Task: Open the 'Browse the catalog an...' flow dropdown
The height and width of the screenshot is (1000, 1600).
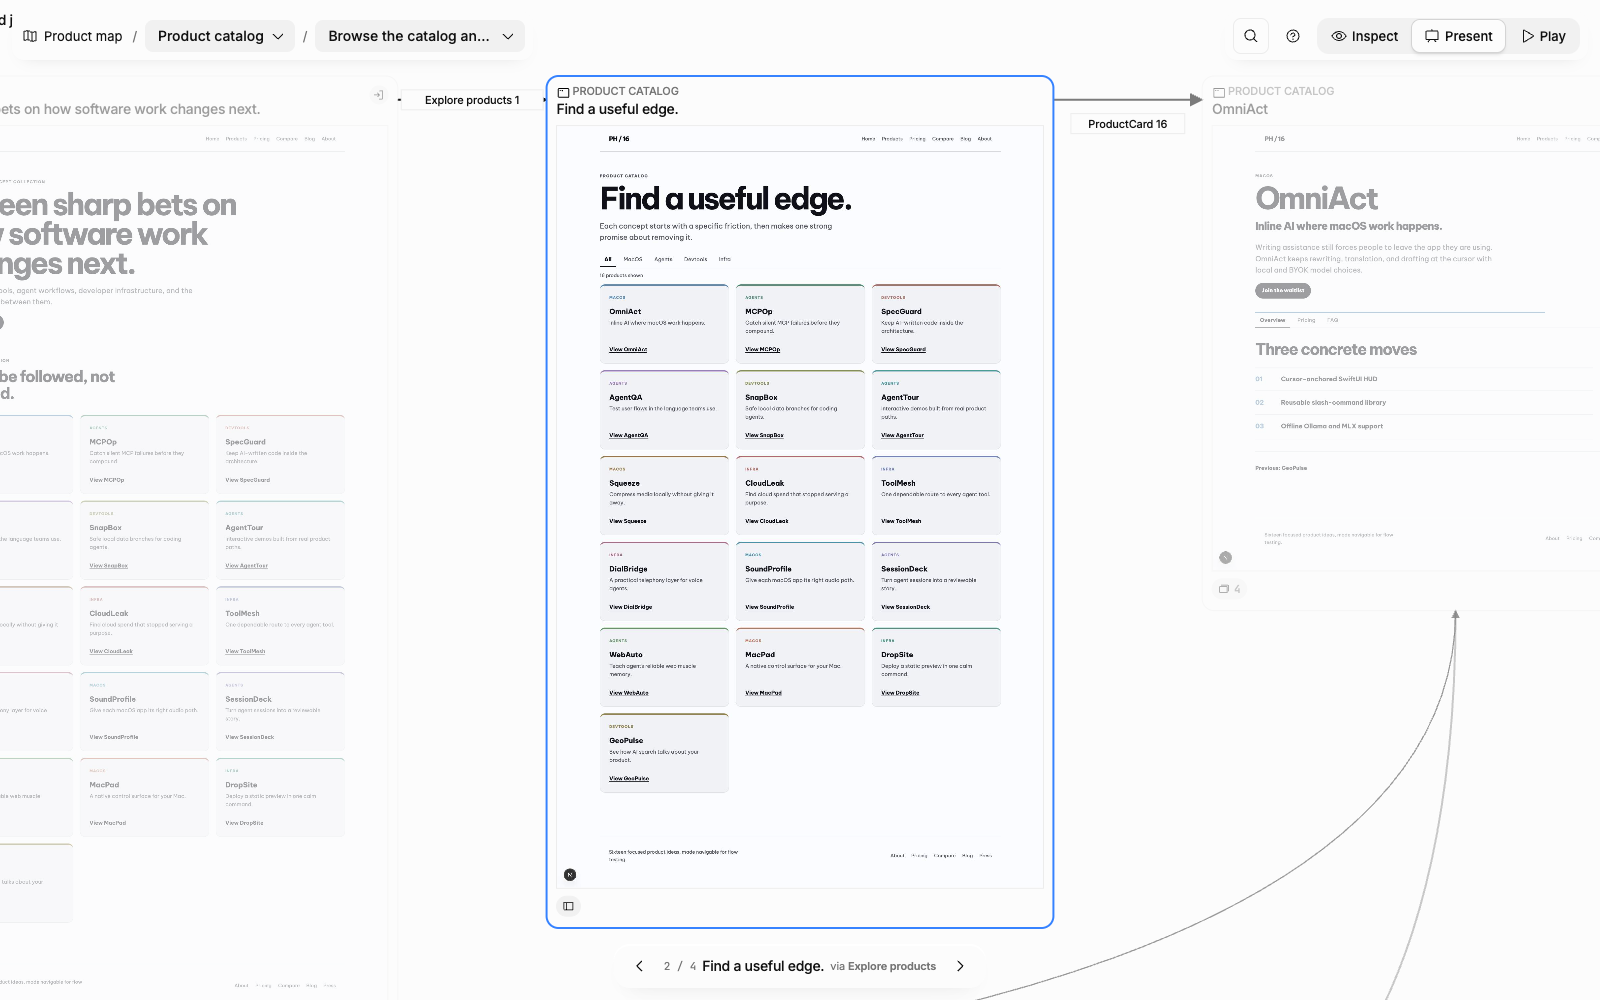Action: tap(420, 36)
